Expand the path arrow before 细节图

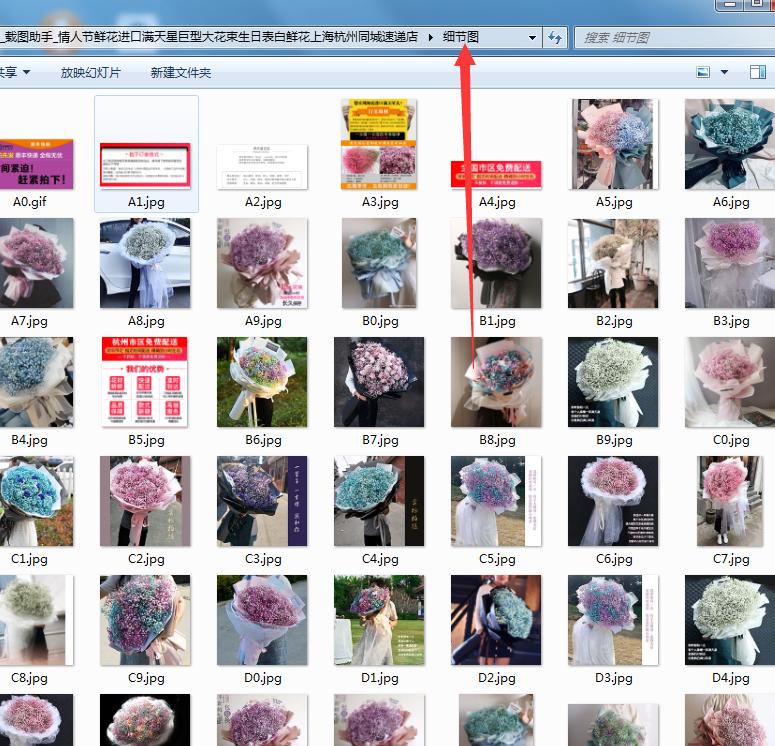431,37
